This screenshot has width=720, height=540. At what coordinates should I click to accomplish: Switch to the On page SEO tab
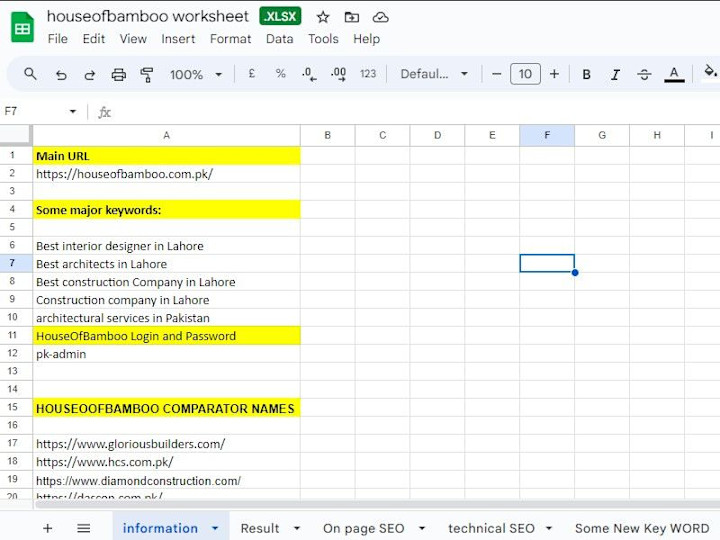pos(363,529)
